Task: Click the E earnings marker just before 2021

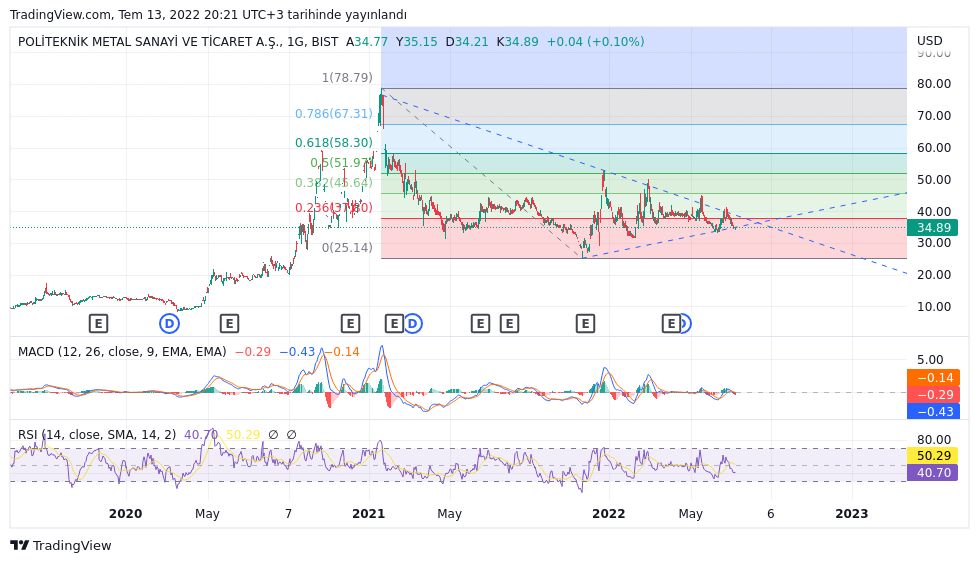Action: pyautogui.click(x=350, y=323)
